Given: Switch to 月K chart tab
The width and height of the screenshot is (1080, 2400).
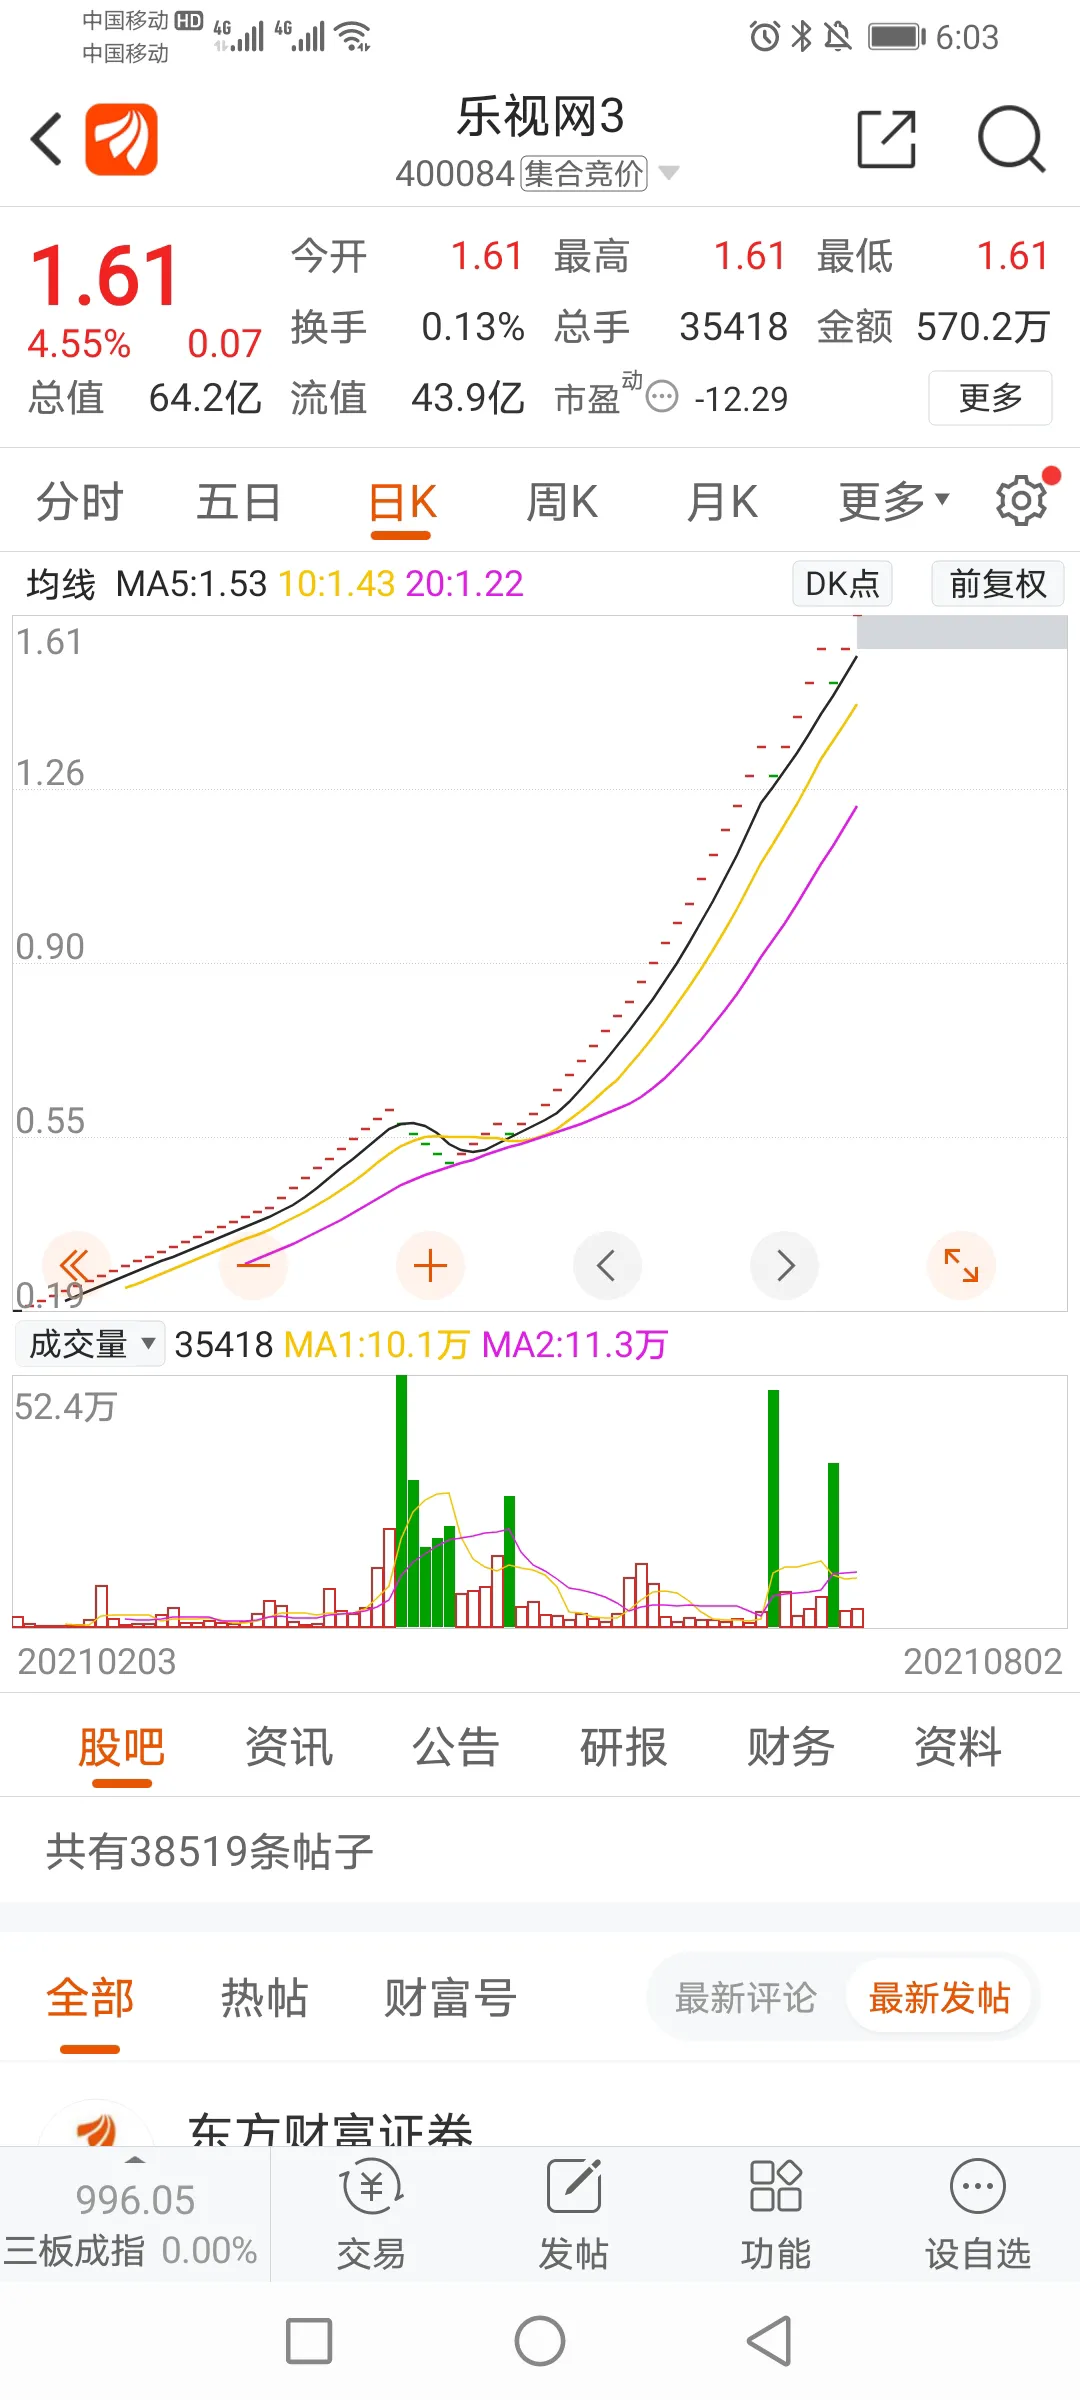Looking at the screenshot, I should 722,501.
